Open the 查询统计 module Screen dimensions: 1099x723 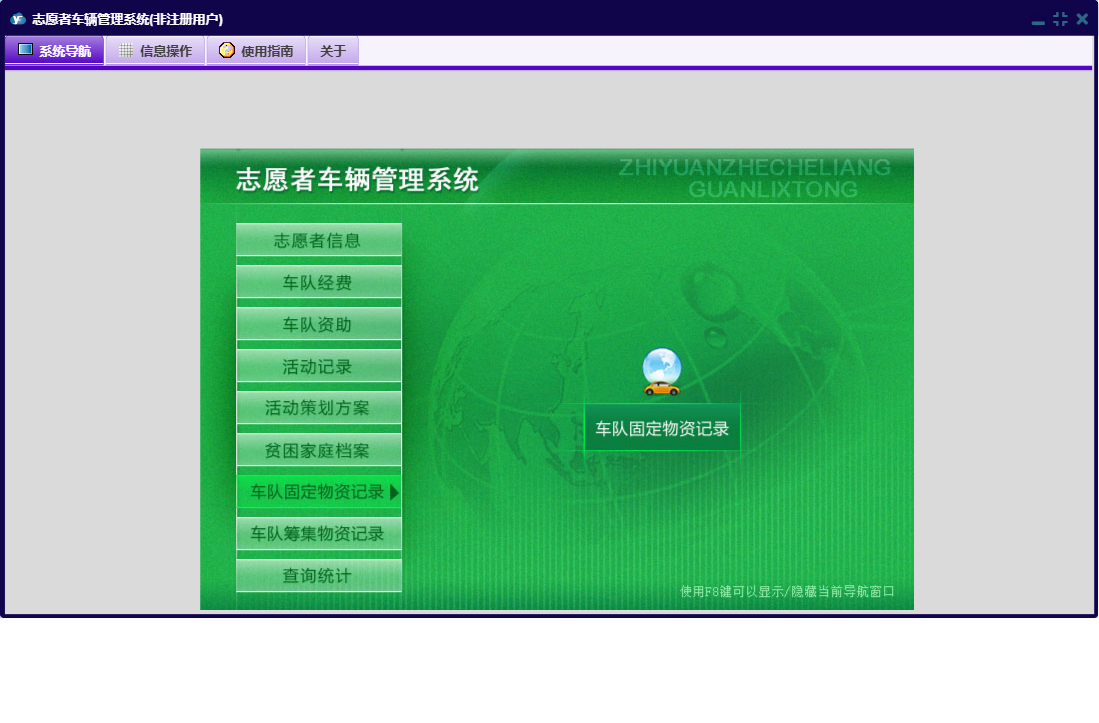(x=319, y=576)
